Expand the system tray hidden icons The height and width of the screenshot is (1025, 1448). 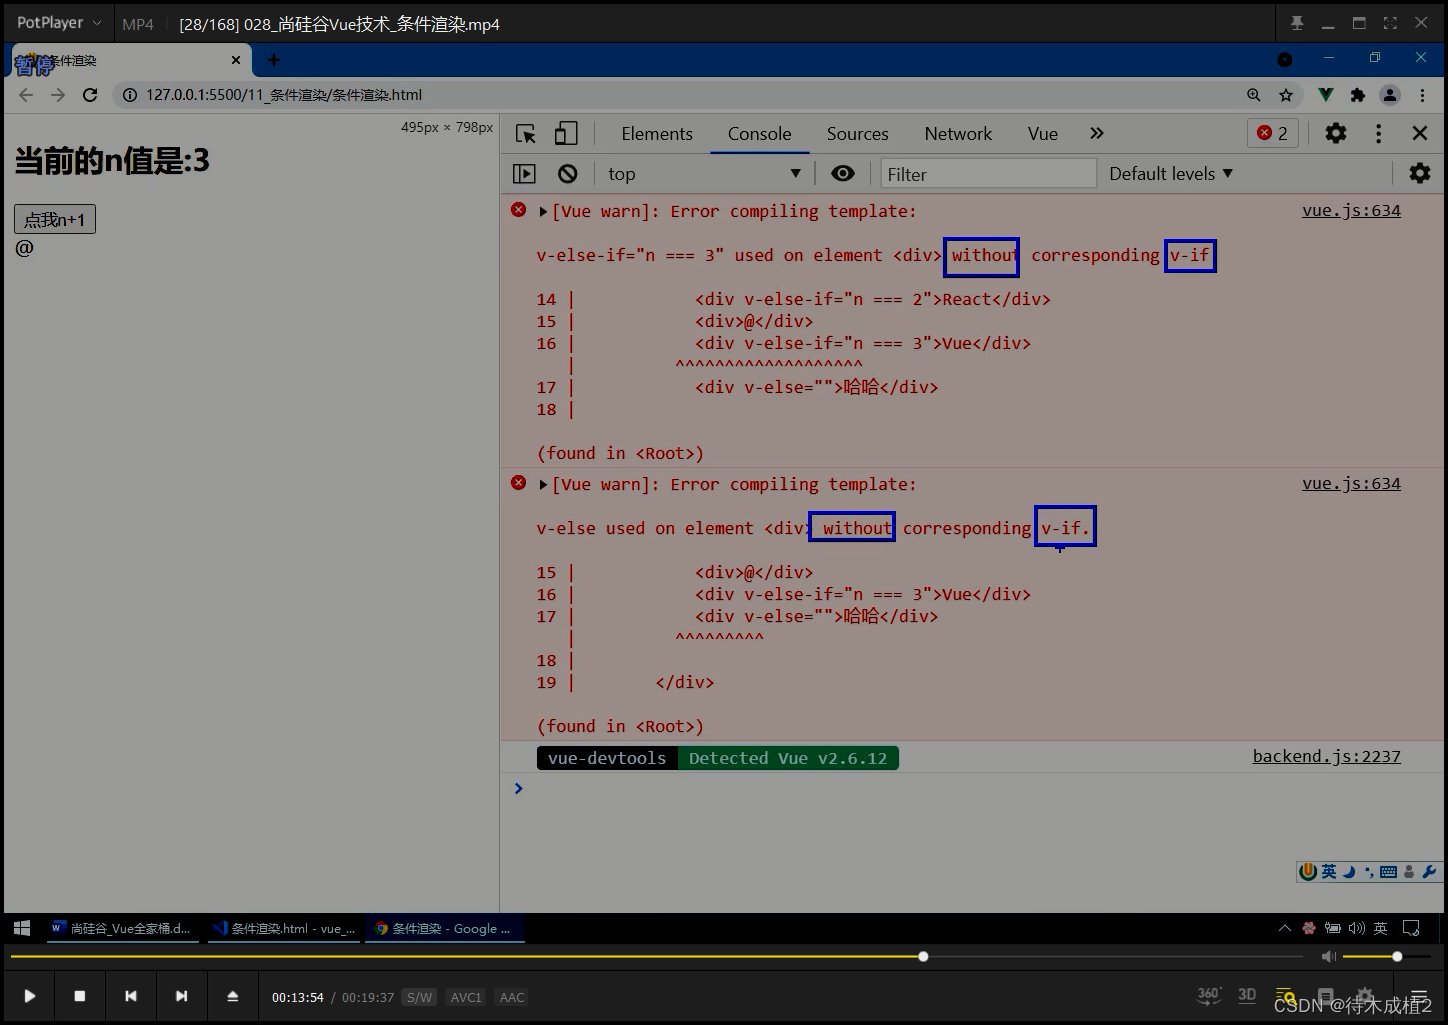pos(1285,929)
